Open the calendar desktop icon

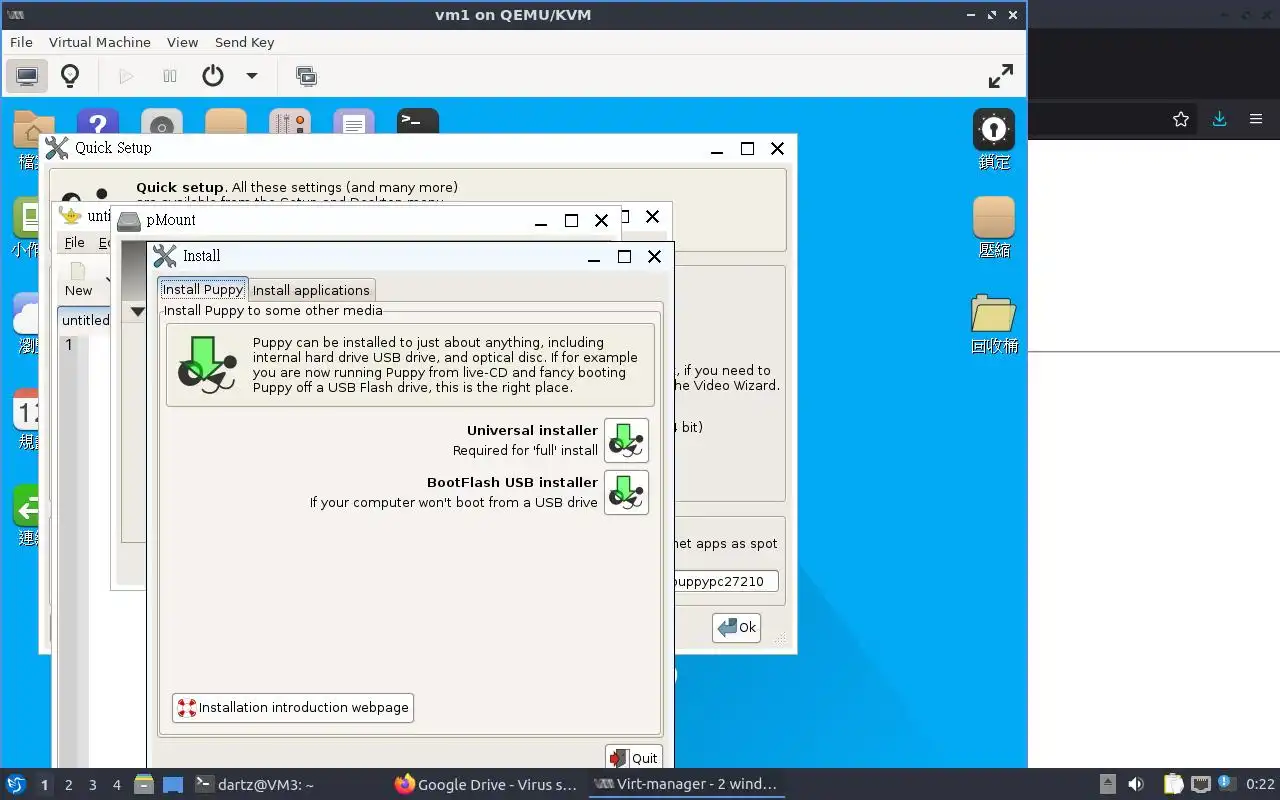tap(26, 410)
